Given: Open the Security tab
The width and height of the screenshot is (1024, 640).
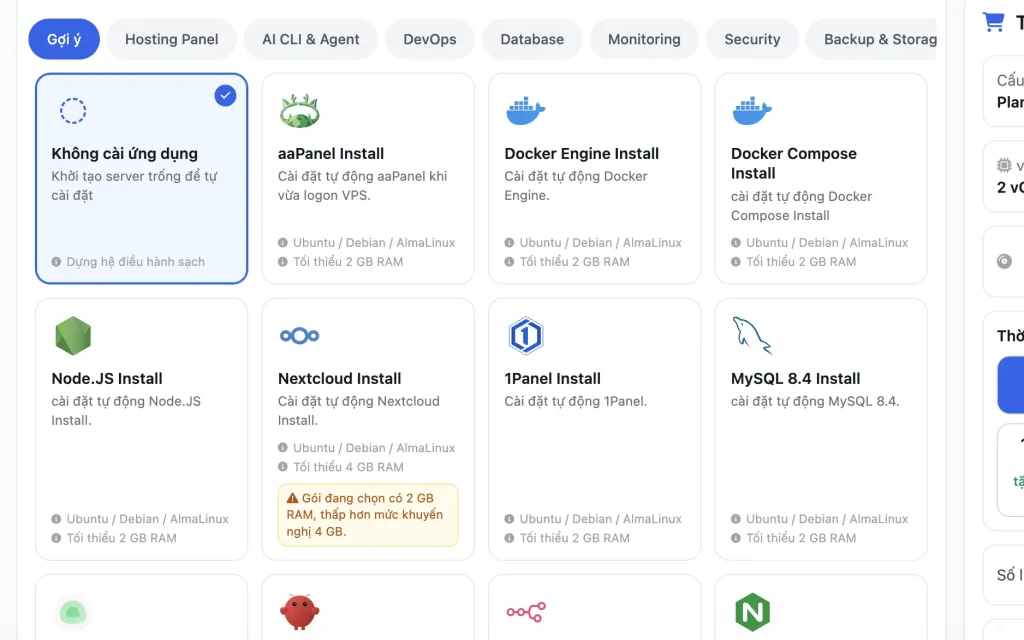Looking at the screenshot, I should point(752,39).
